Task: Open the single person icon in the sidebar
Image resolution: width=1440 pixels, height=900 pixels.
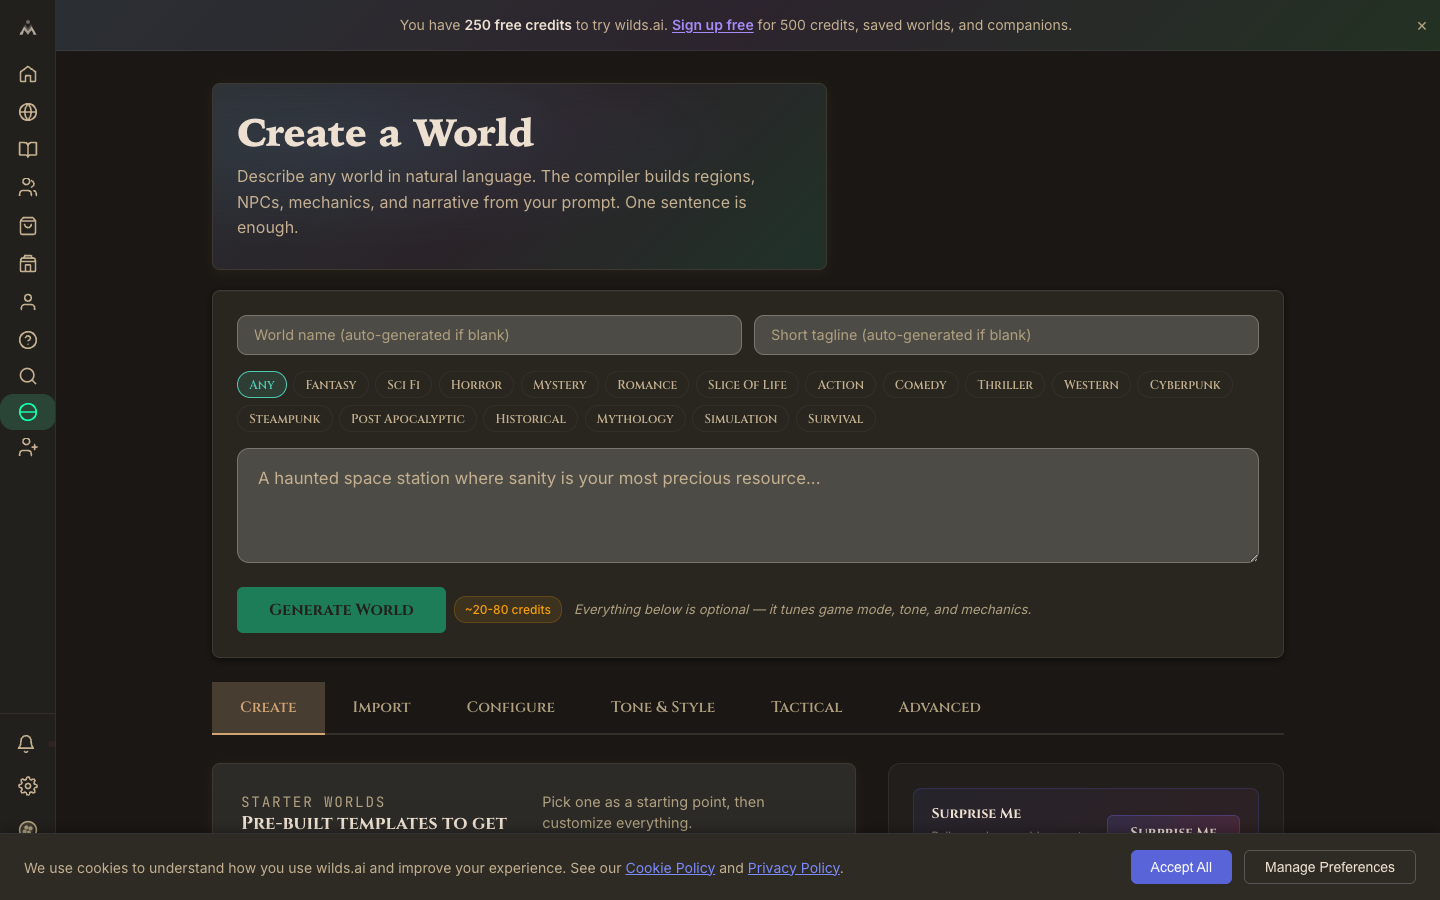Action: coord(28,302)
